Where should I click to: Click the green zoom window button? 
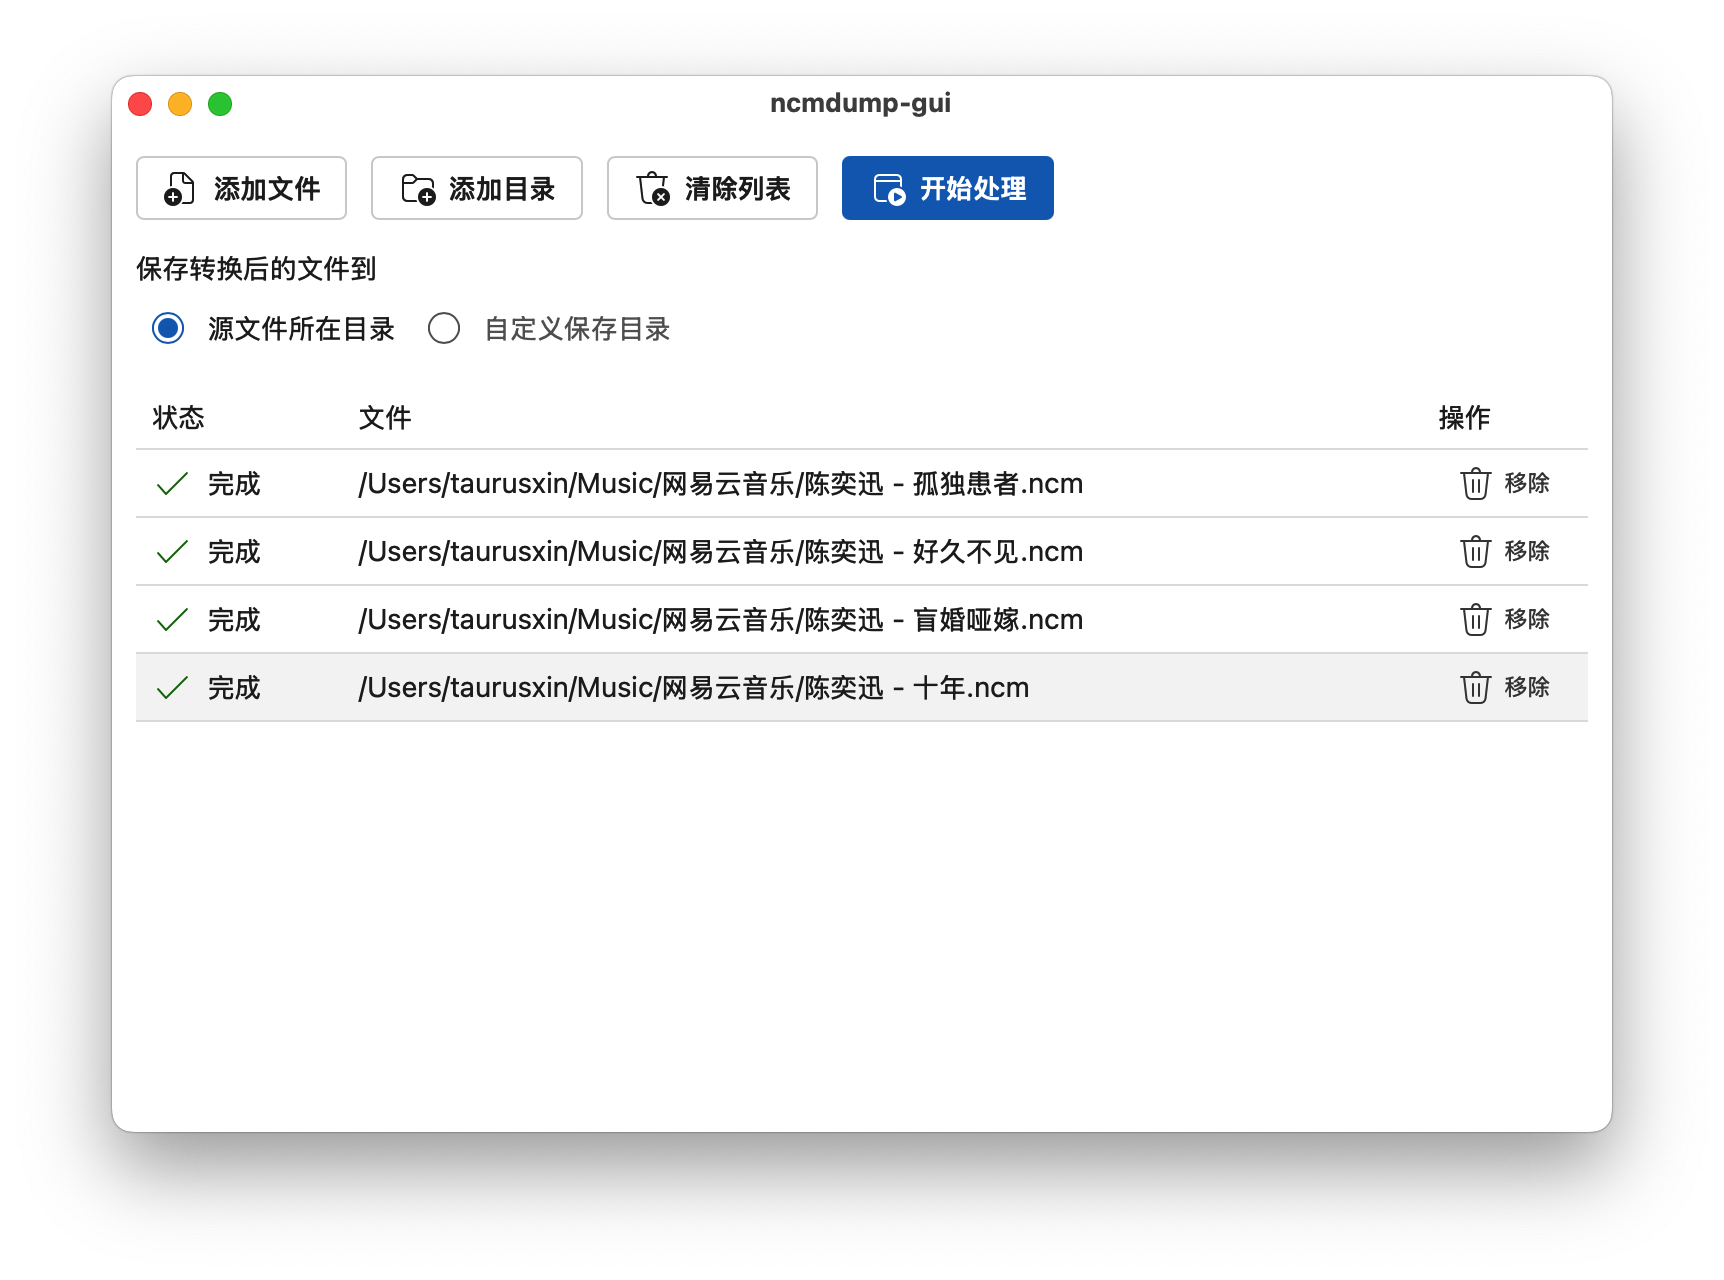[220, 104]
